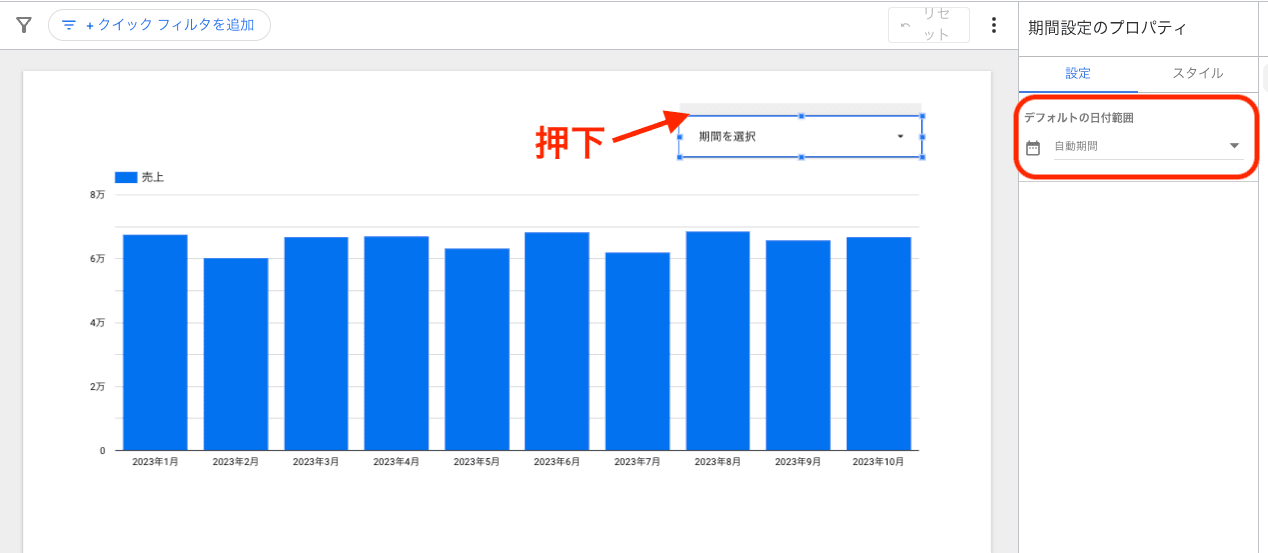Click top-middle resize handle of date control
Image resolution: width=1268 pixels, height=553 pixels.
pos(800,116)
